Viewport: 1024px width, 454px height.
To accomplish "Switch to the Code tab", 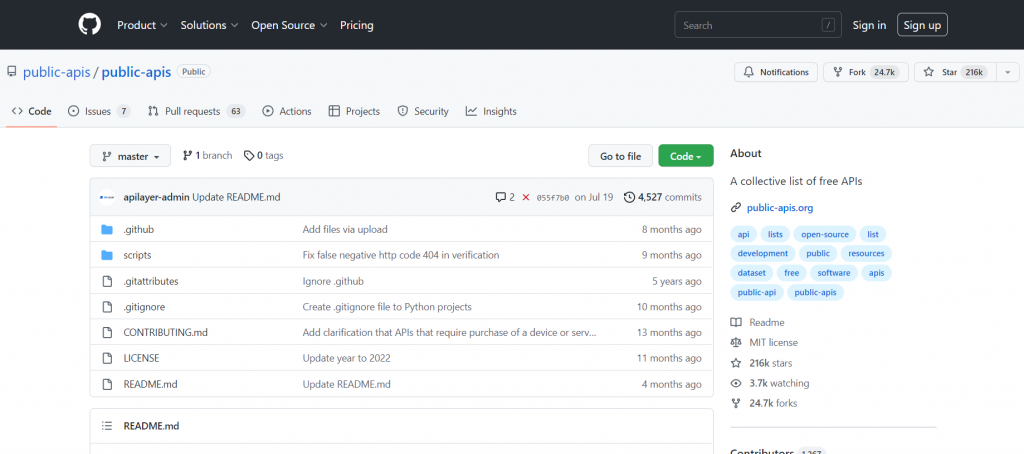I will (x=31, y=111).
